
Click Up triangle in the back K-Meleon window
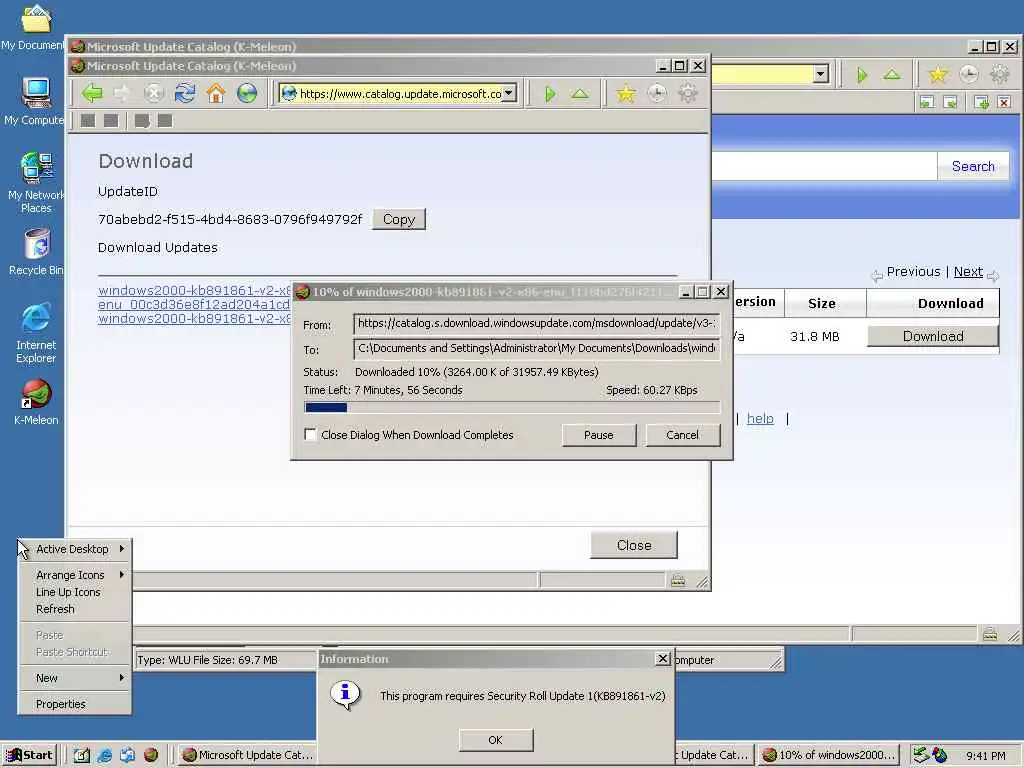tap(892, 75)
